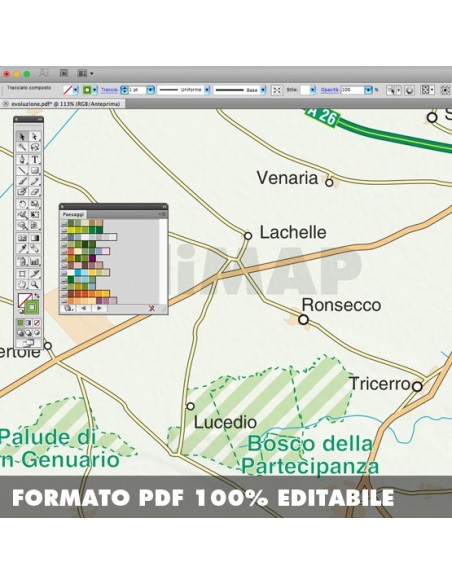Select the Free Transform tool
452x584 pixels.
[35, 215]
